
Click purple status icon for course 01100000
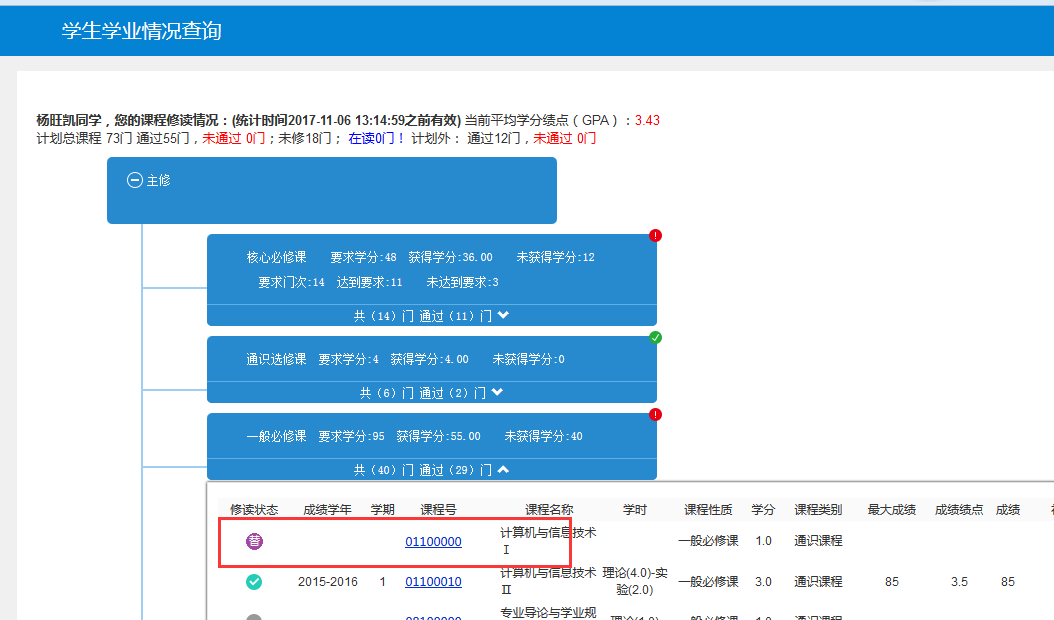pyautogui.click(x=254, y=542)
